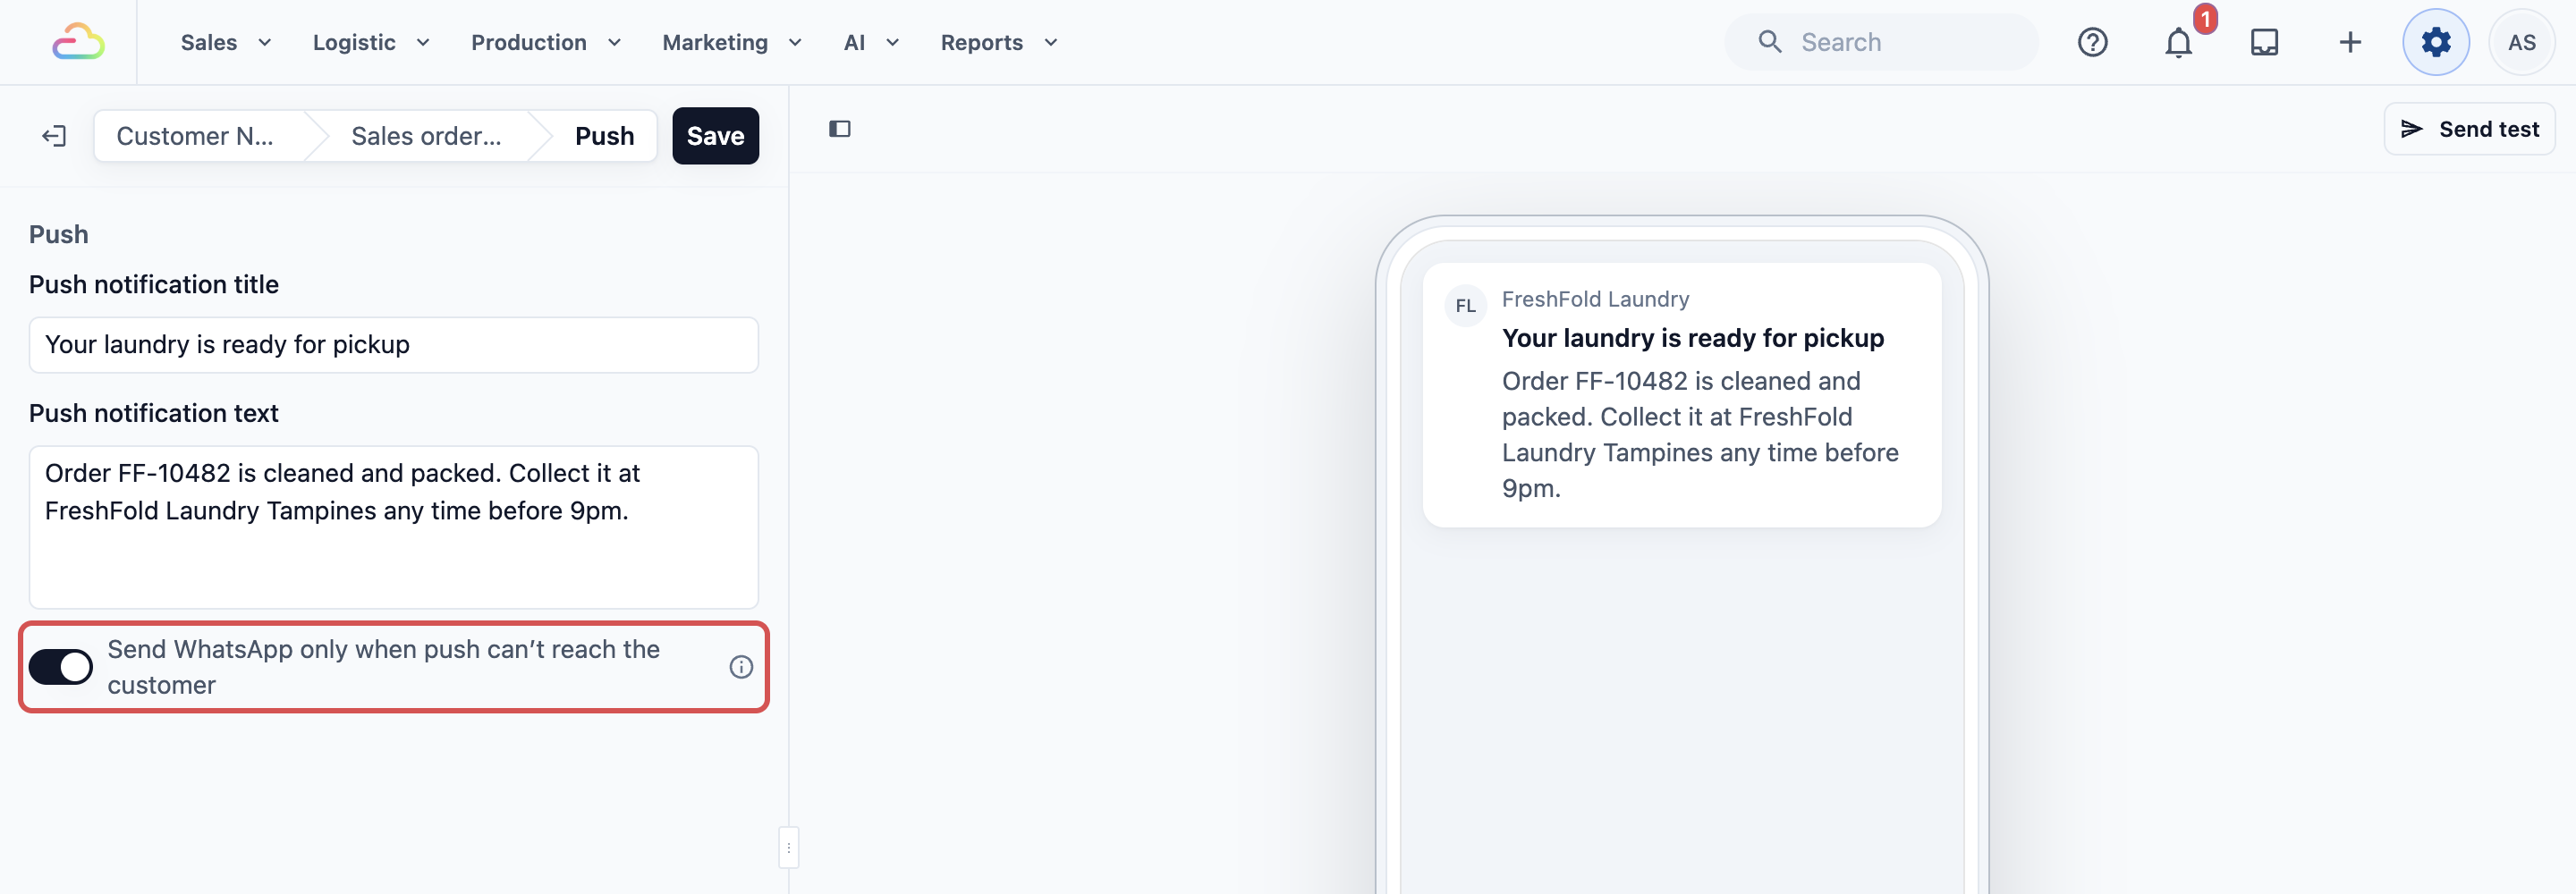Expand the Logistic dropdown menu
This screenshot has height=894, width=2576.
tap(371, 42)
